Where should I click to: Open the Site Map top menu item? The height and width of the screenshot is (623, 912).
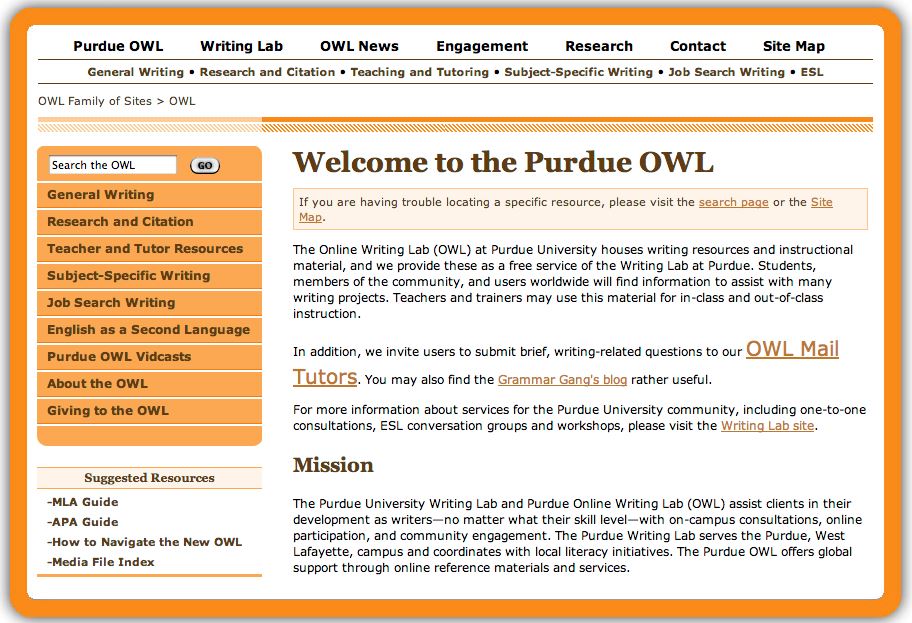coord(793,46)
